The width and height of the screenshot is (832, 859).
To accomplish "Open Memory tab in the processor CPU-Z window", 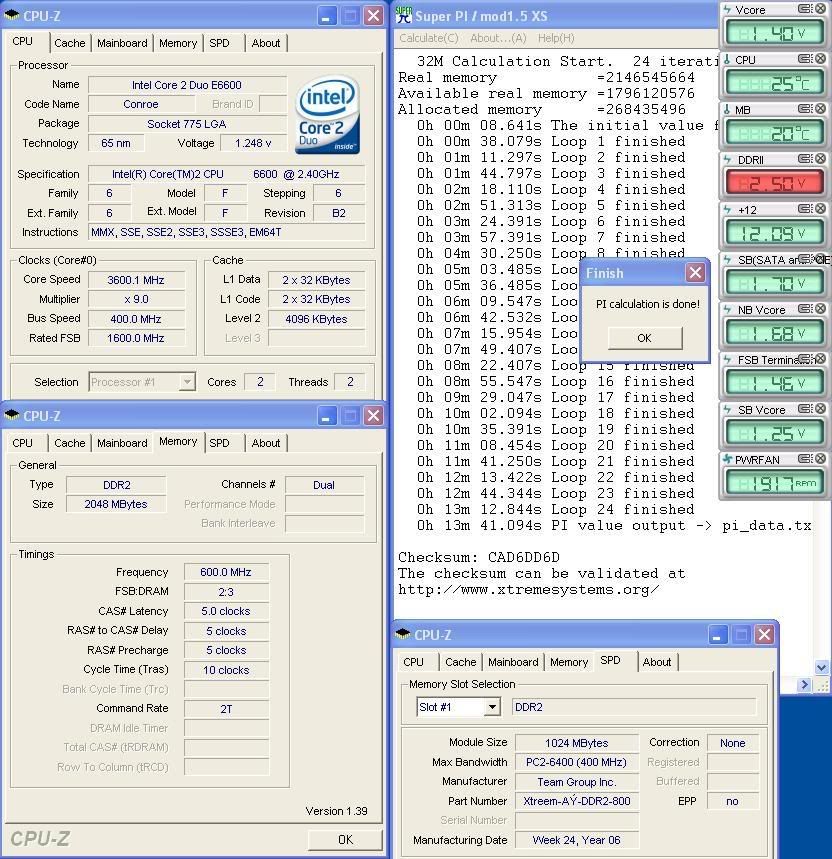I will tap(178, 43).
